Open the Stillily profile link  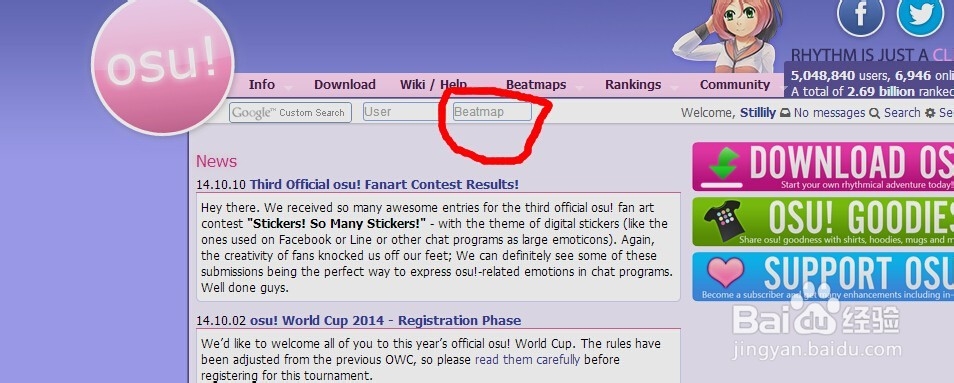[x=757, y=112]
